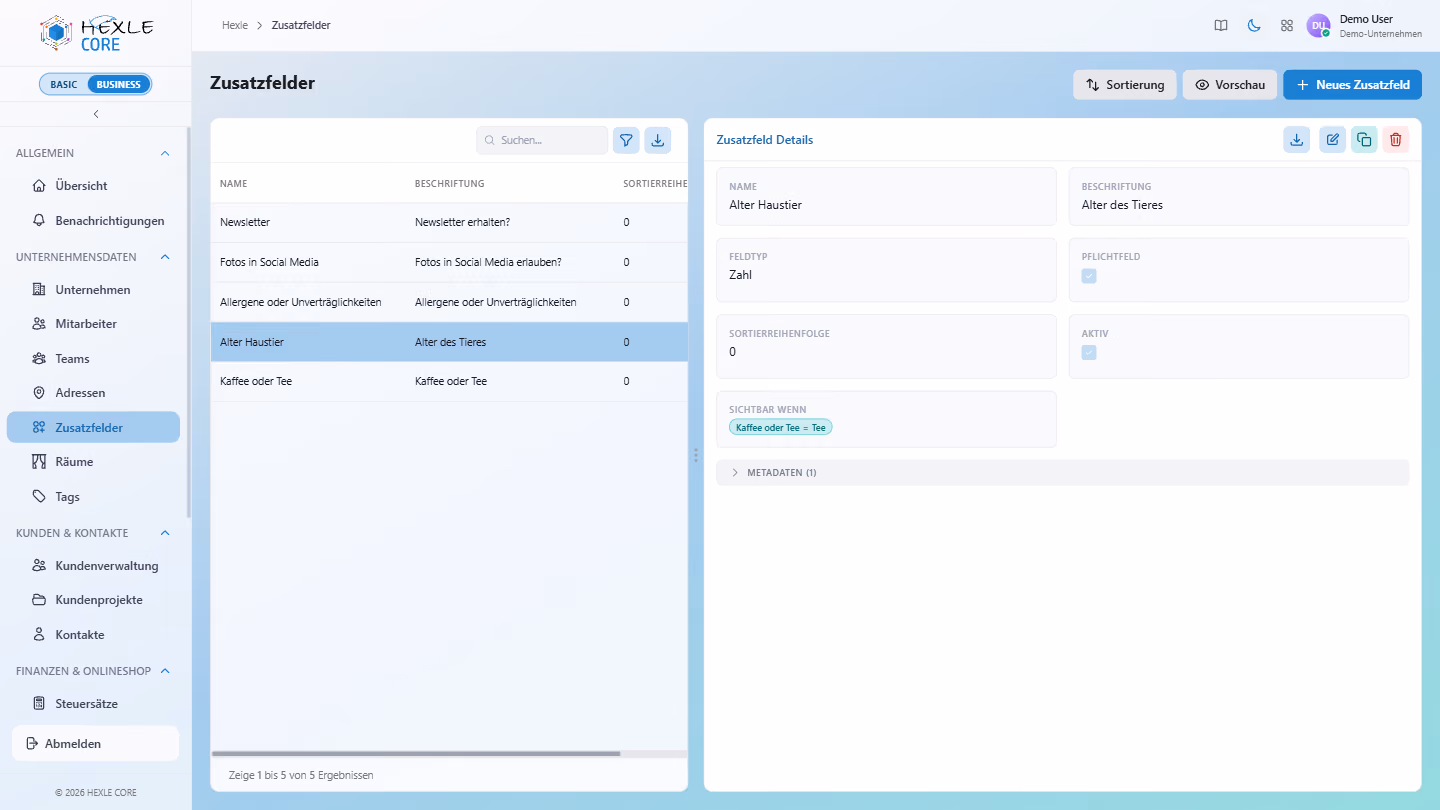
Task: Open Räume in sidebar
Action: 93,462
